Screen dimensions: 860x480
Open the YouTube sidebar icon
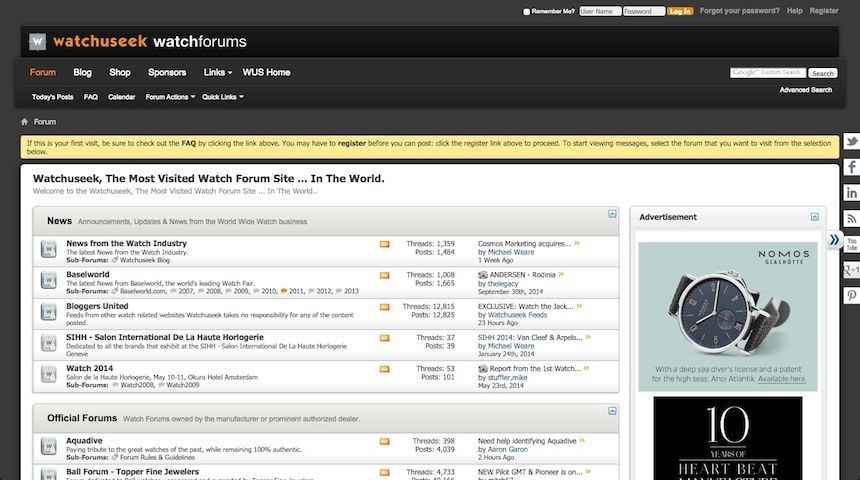pyautogui.click(x=851, y=243)
